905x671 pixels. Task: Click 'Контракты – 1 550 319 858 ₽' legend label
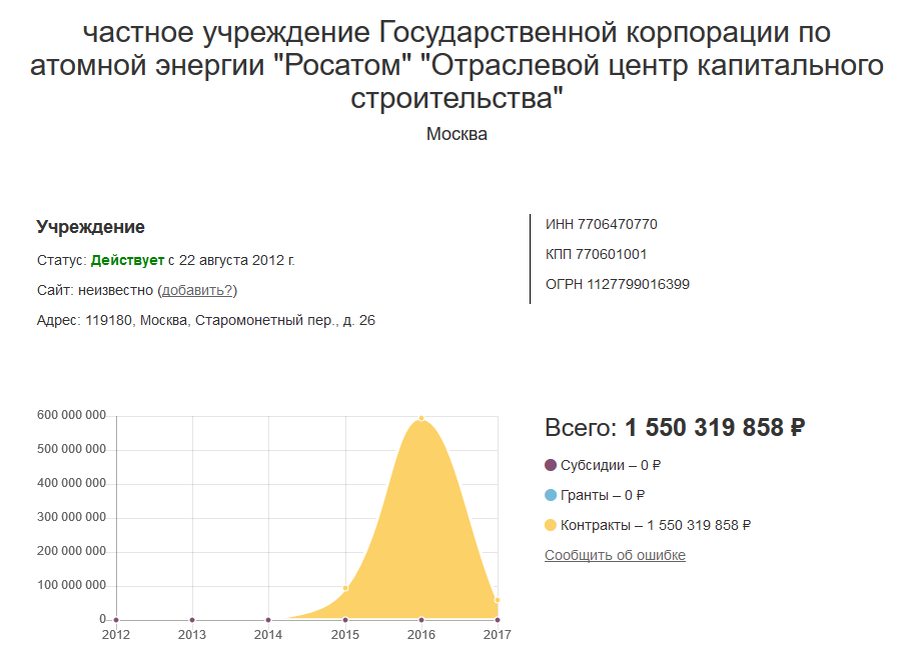coord(656,525)
